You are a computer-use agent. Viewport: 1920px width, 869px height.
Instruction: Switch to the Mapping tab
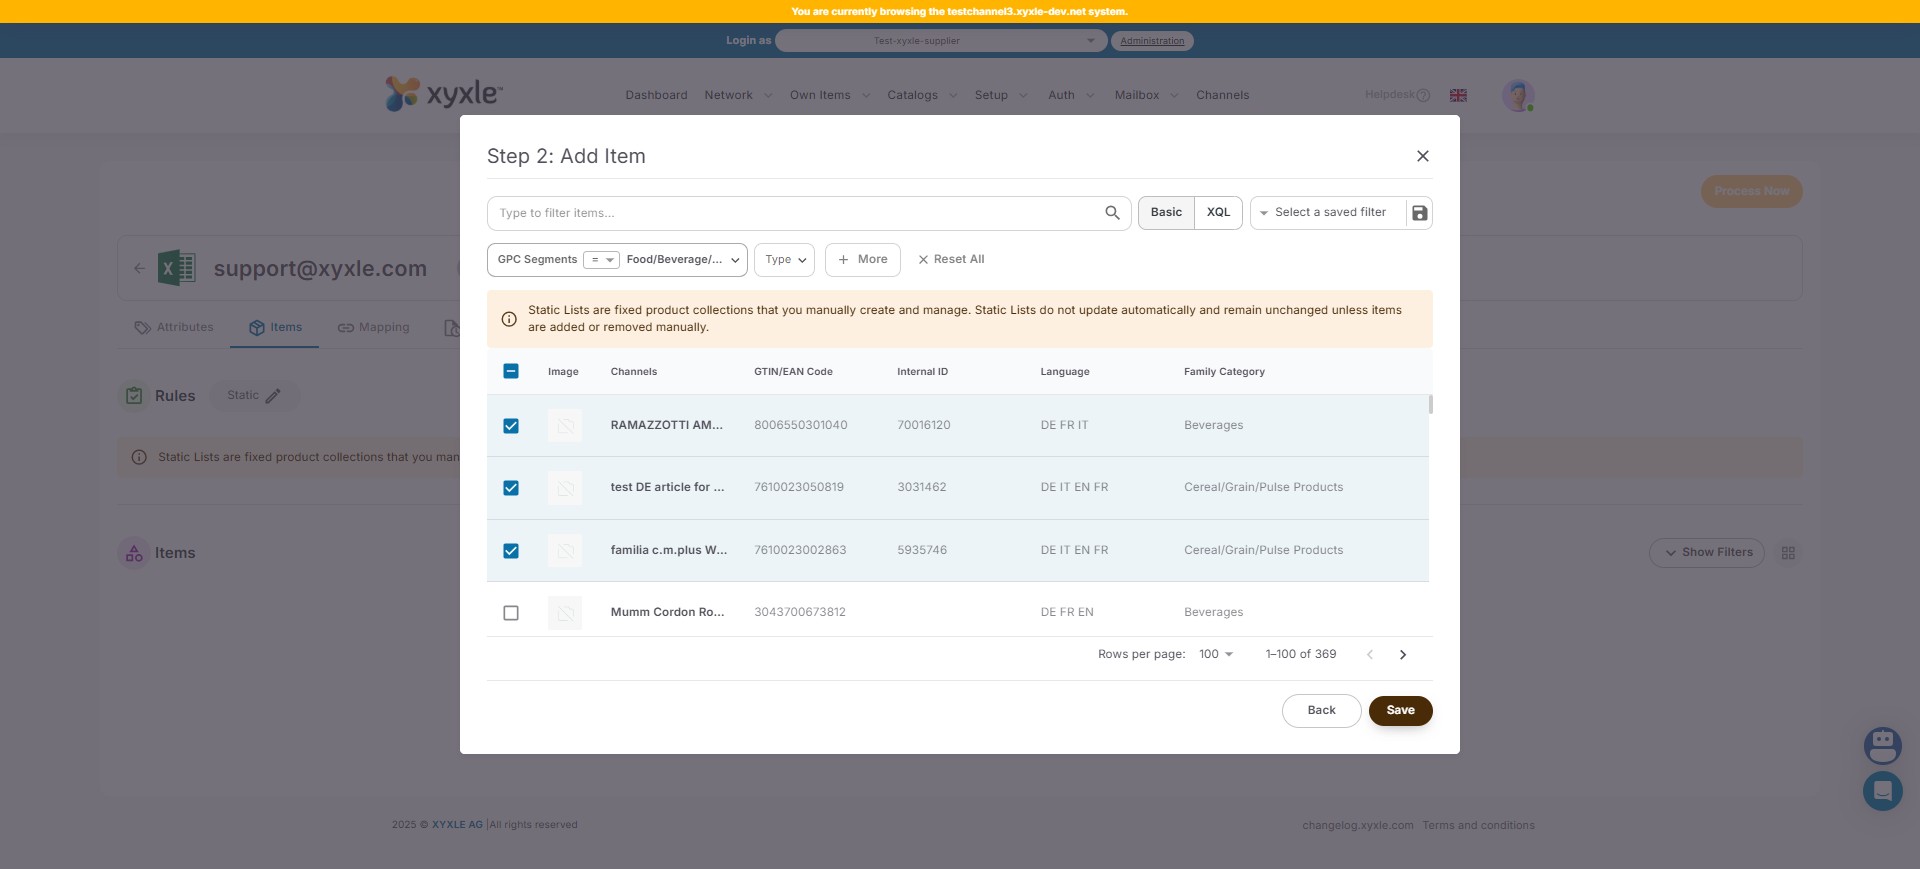point(374,328)
